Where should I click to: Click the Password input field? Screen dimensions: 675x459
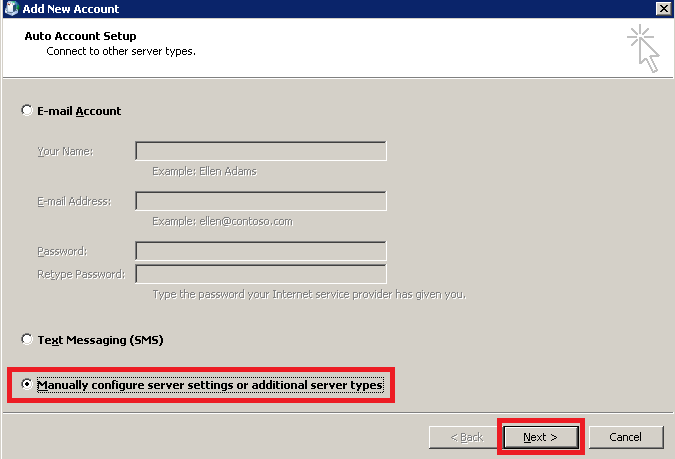261,251
